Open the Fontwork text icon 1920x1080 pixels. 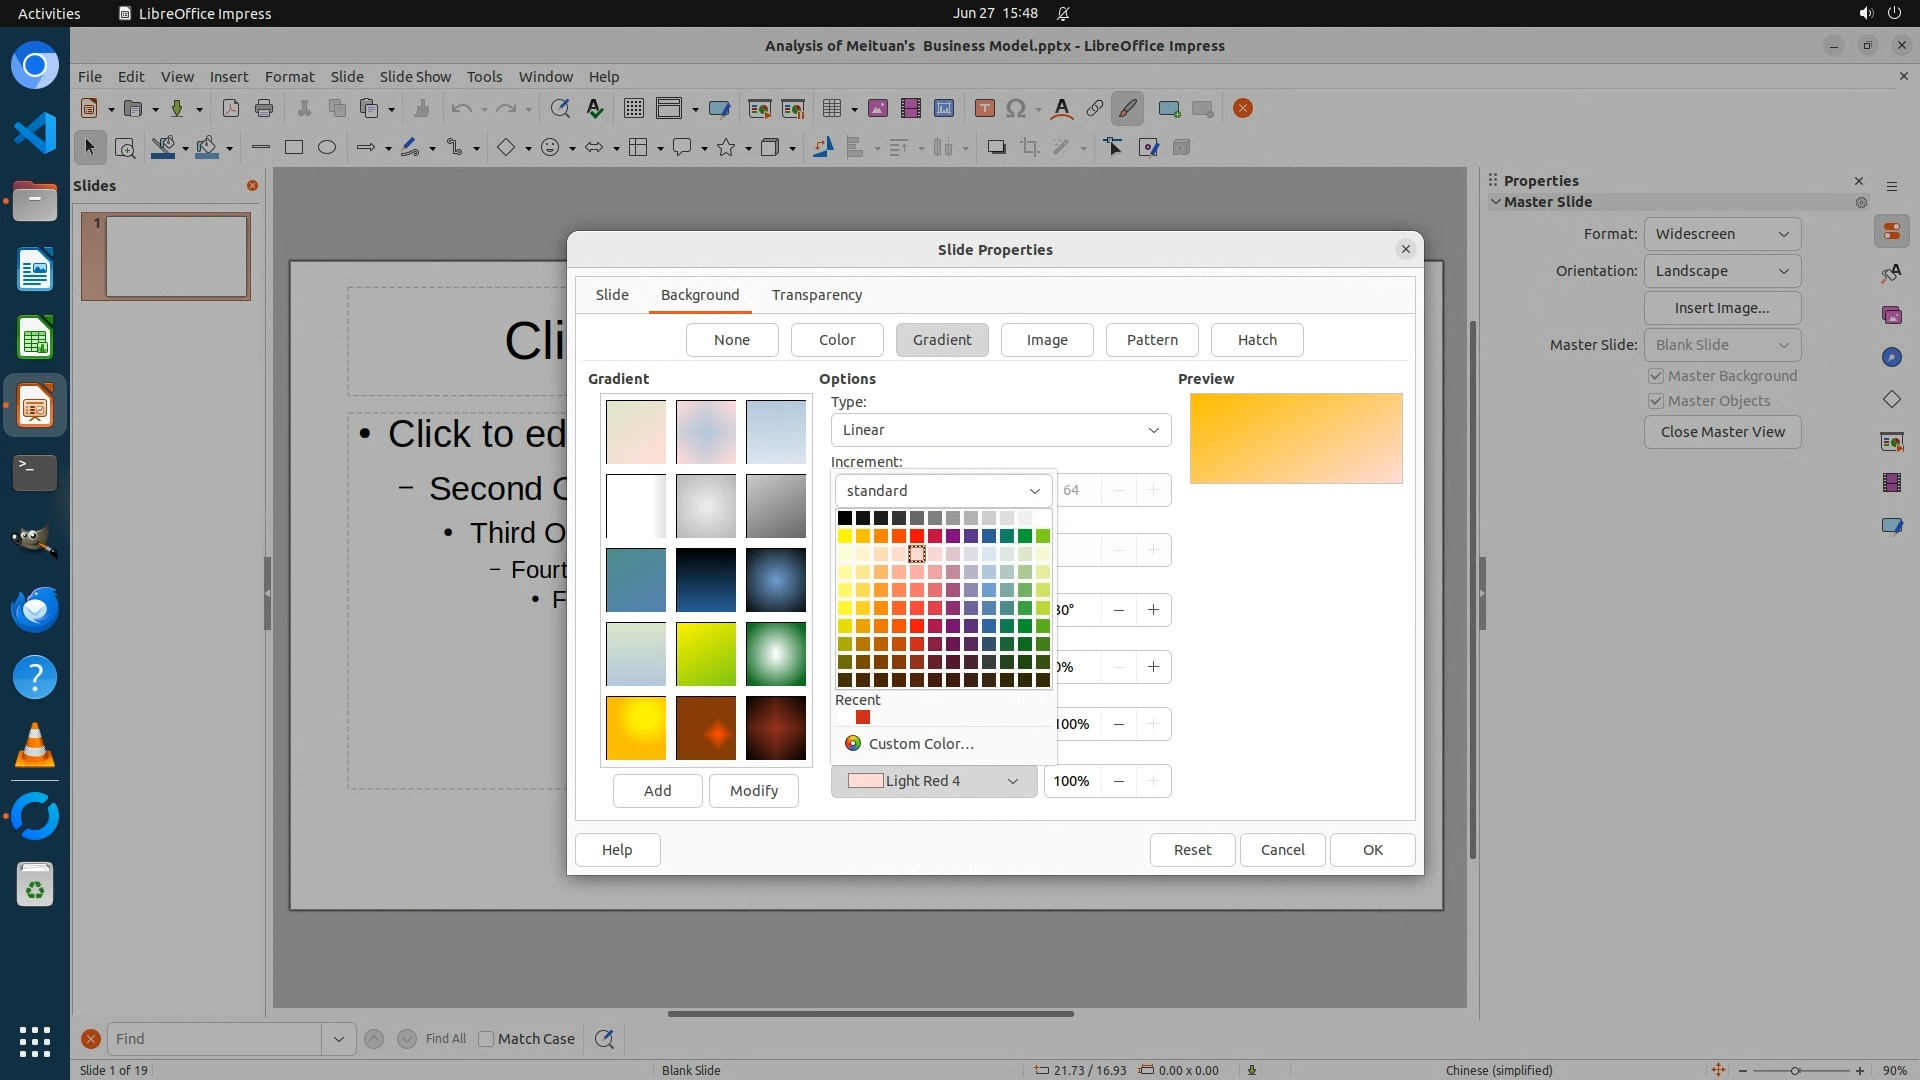pyautogui.click(x=1062, y=109)
